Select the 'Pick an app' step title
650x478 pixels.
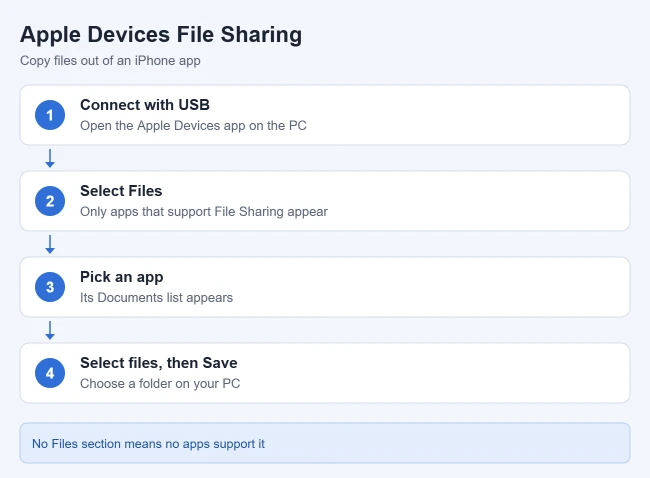point(121,277)
